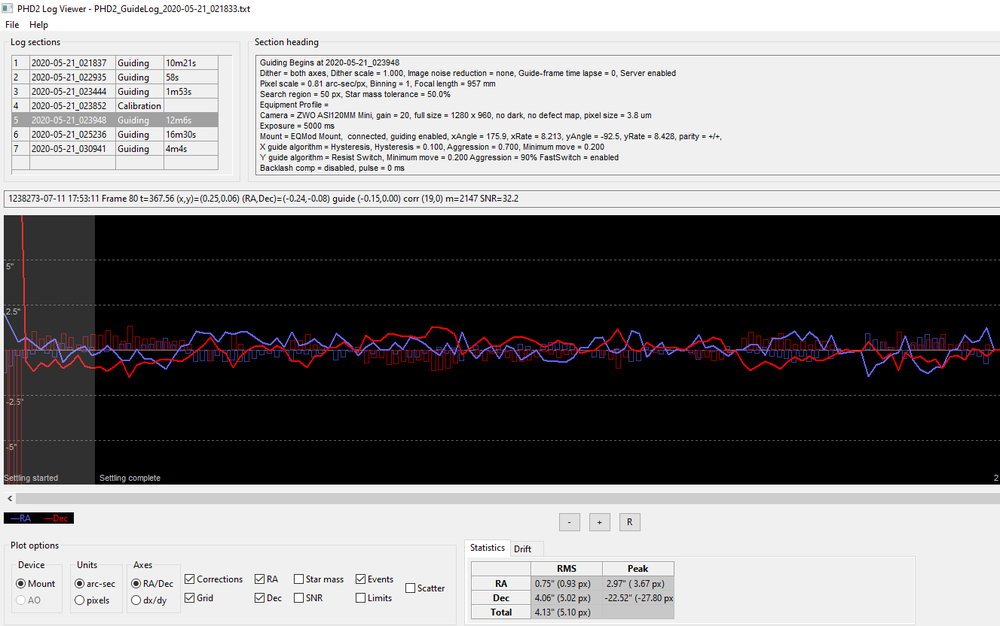The image size is (1000, 626).
Task: Click the Settling complete event label
Action: [x=129, y=478]
